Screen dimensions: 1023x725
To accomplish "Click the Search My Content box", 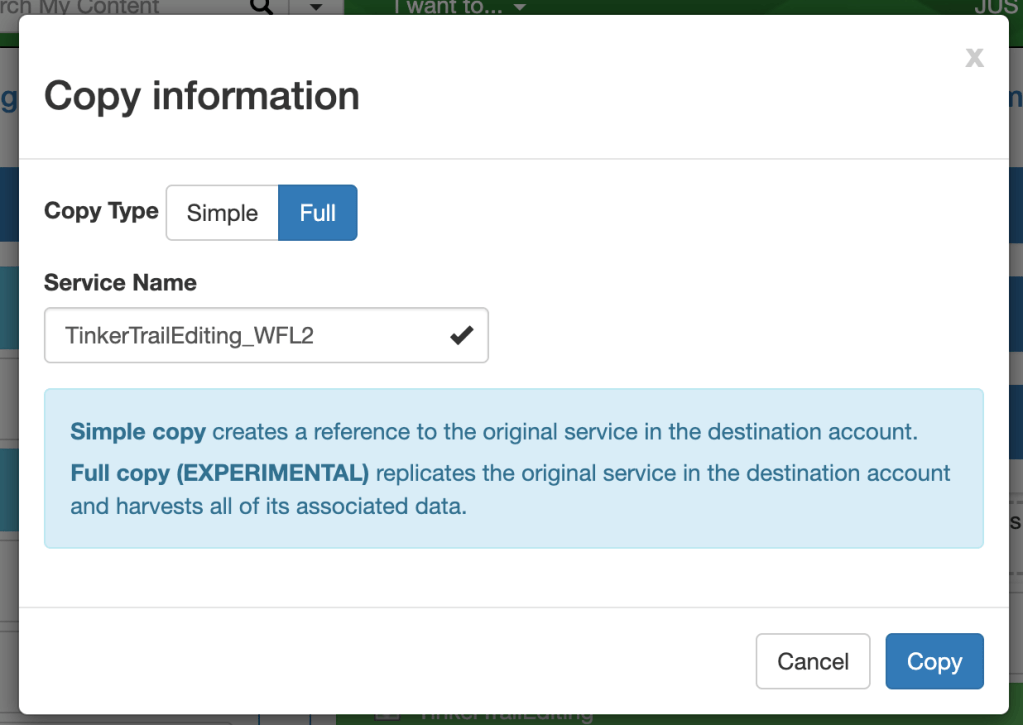I will point(100,7).
